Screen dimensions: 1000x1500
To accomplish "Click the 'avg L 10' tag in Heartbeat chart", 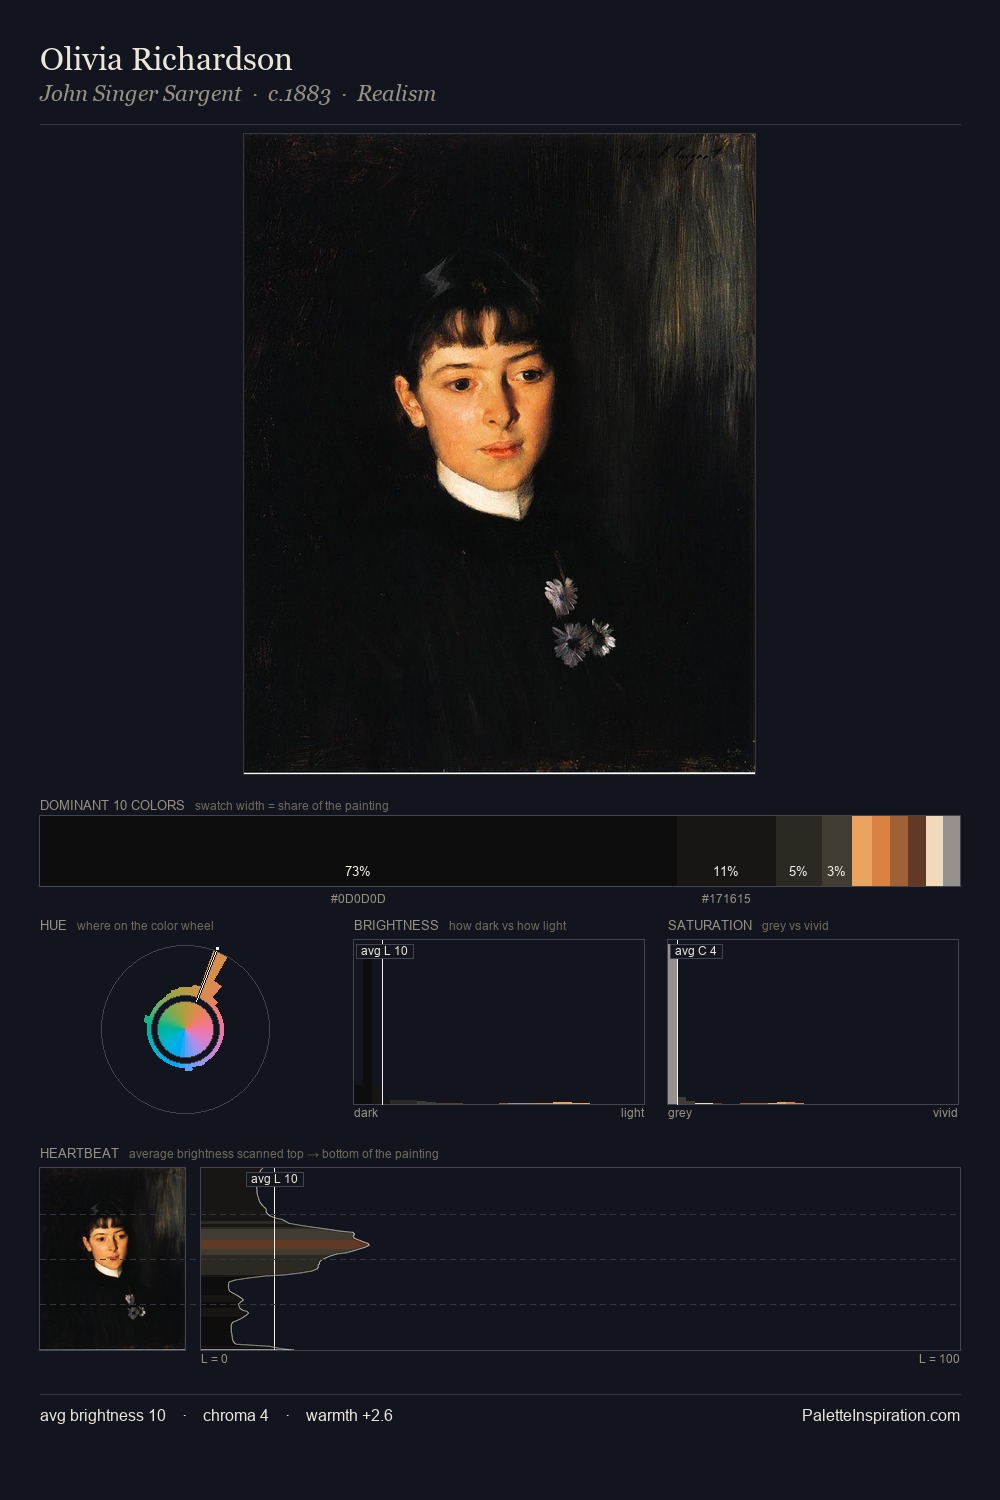I will [274, 1179].
